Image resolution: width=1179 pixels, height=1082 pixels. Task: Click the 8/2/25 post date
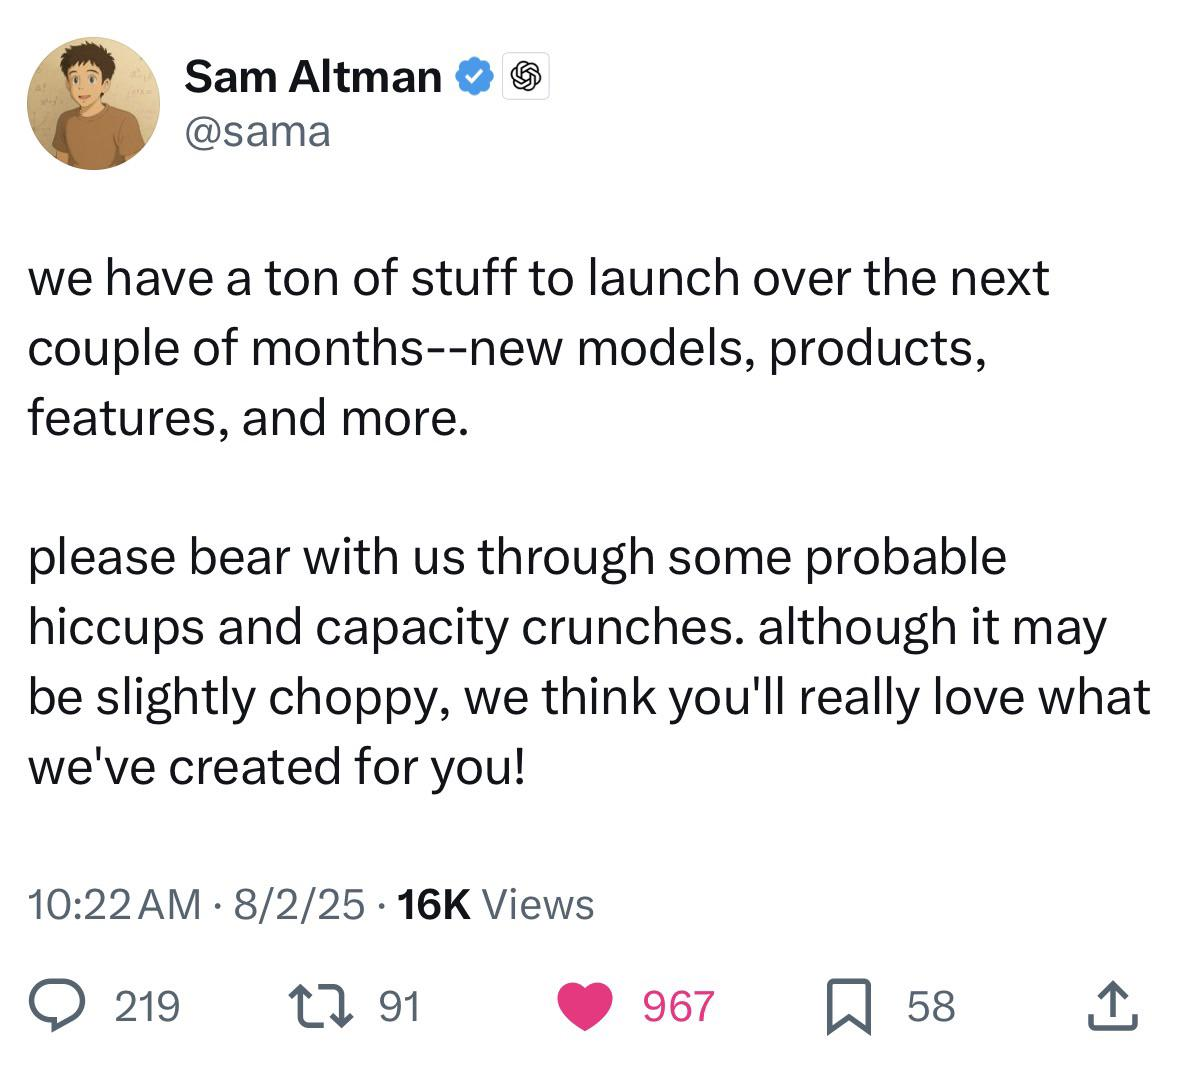coord(299,905)
